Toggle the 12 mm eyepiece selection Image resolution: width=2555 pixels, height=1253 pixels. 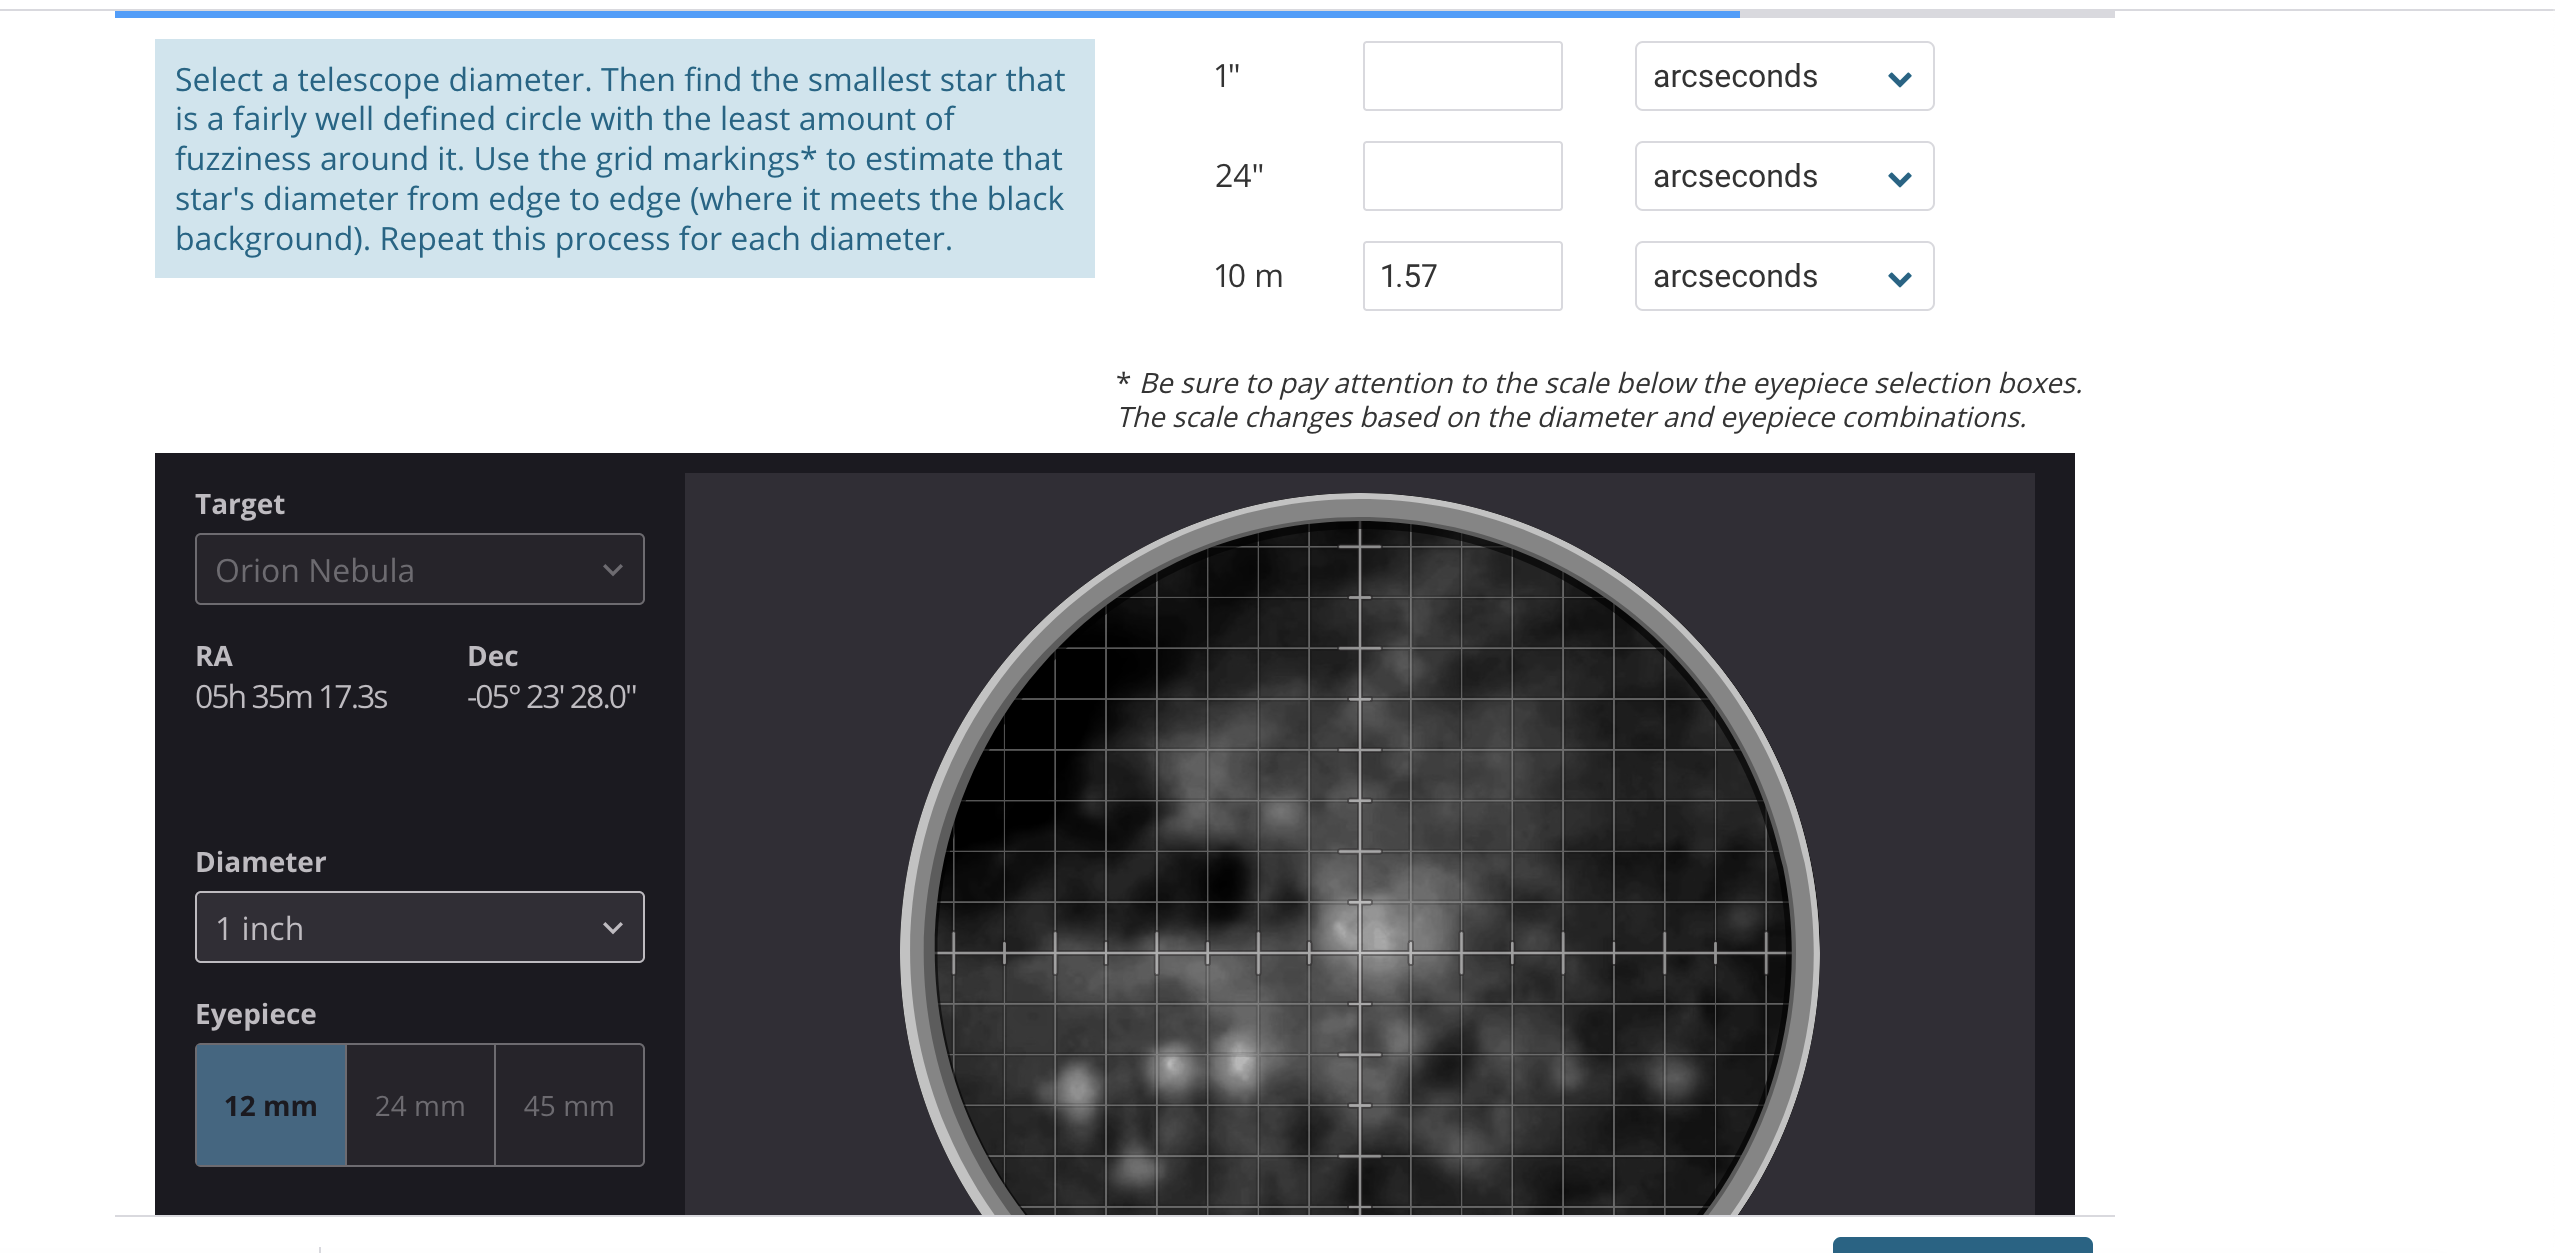pyautogui.click(x=270, y=1105)
